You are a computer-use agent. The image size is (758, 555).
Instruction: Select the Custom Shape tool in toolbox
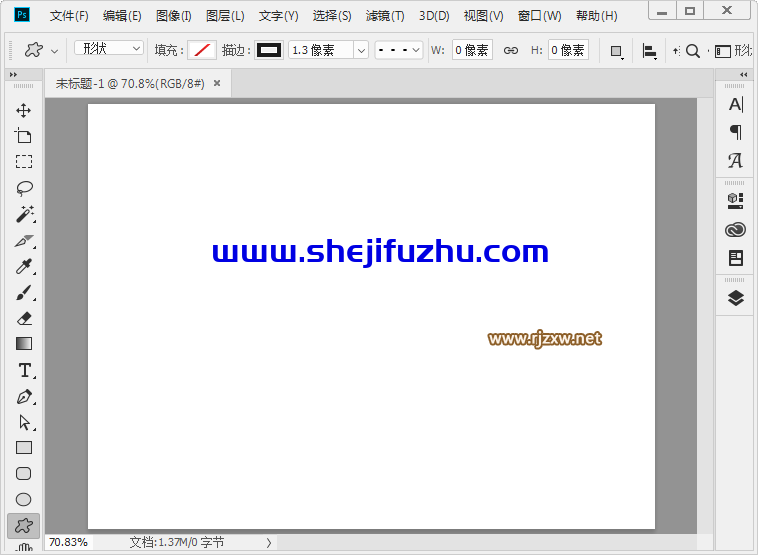click(24, 526)
